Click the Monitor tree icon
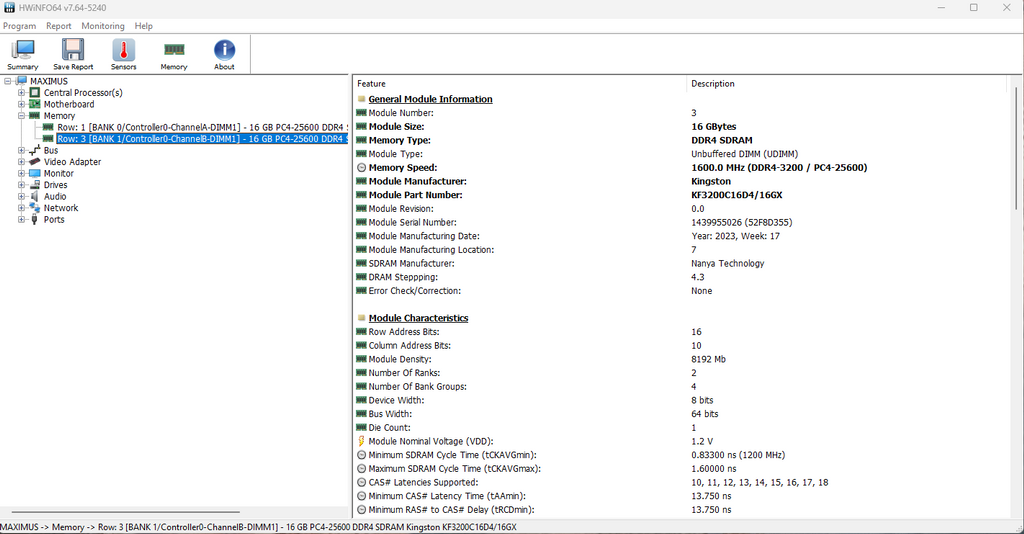 coord(35,173)
